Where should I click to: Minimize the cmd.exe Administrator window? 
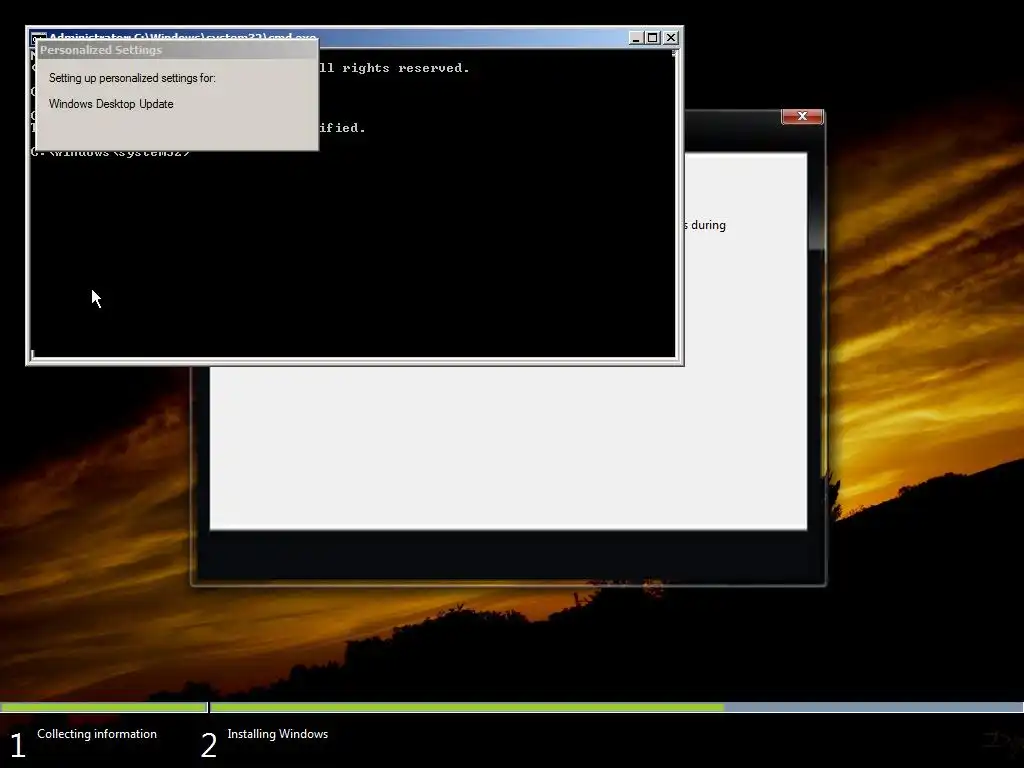click(636, 38)
